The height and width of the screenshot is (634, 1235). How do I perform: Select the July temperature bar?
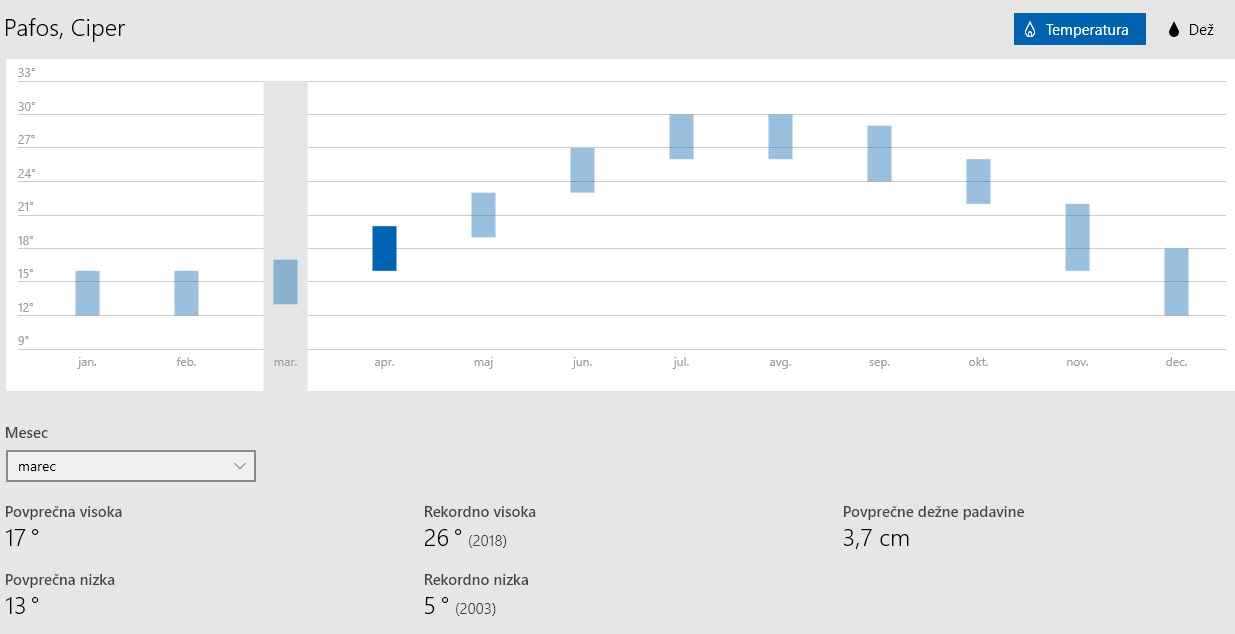tap(681, 137)
